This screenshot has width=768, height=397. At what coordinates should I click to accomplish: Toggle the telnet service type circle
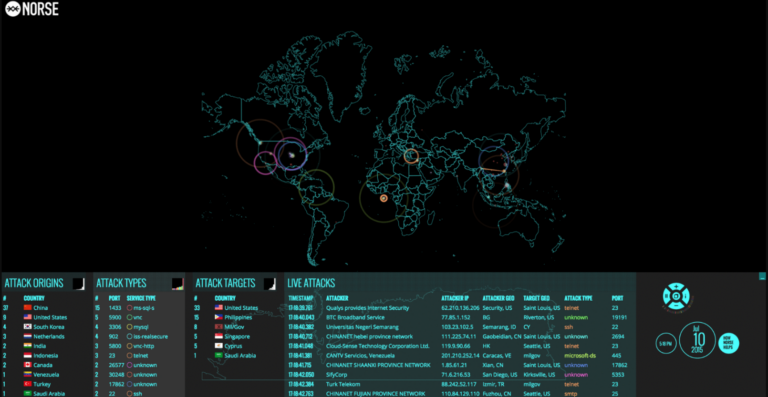tap(130, 355)
